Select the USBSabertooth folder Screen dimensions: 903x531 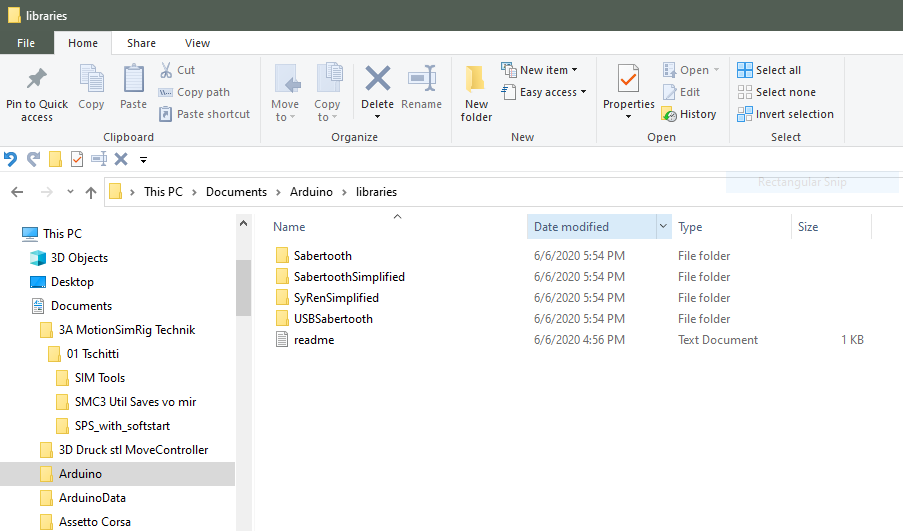(x=333, y=319)
